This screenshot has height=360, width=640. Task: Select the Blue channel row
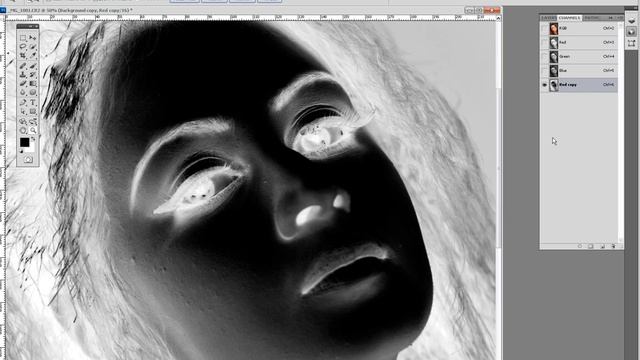pos(579,71)
